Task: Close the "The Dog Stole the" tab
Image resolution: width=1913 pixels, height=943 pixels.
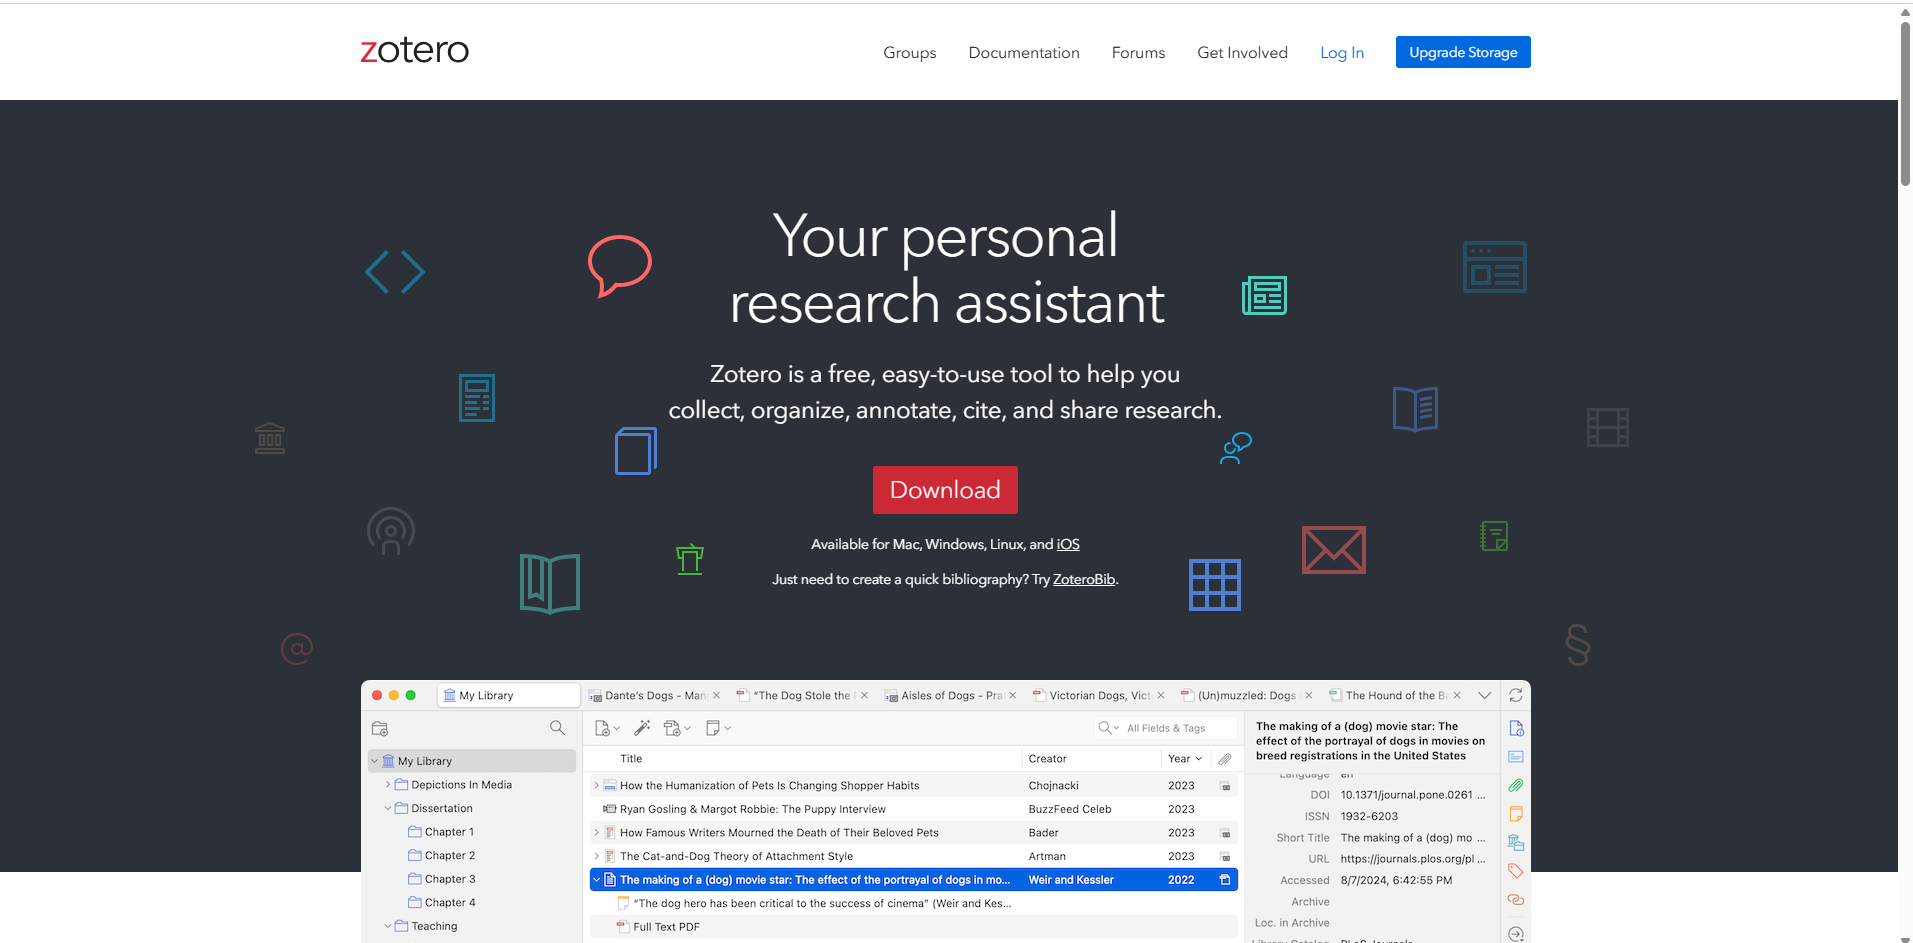Action: pos(864,695)
